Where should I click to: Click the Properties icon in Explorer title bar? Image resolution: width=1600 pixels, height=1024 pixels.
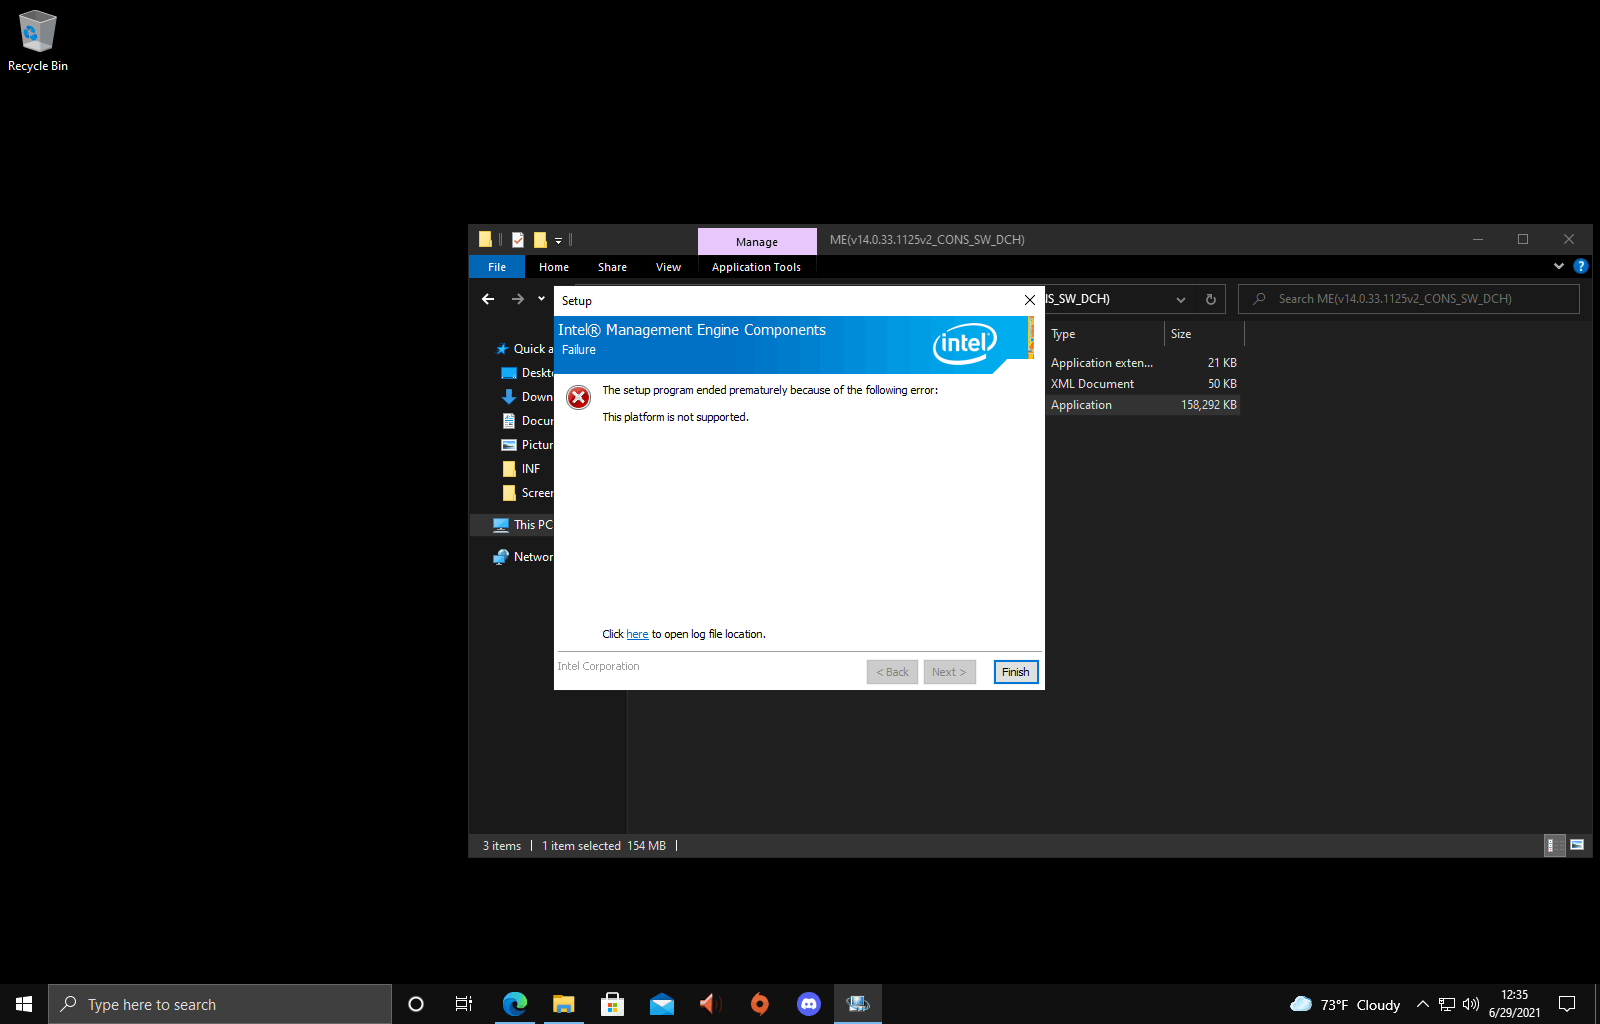point(518,240)
